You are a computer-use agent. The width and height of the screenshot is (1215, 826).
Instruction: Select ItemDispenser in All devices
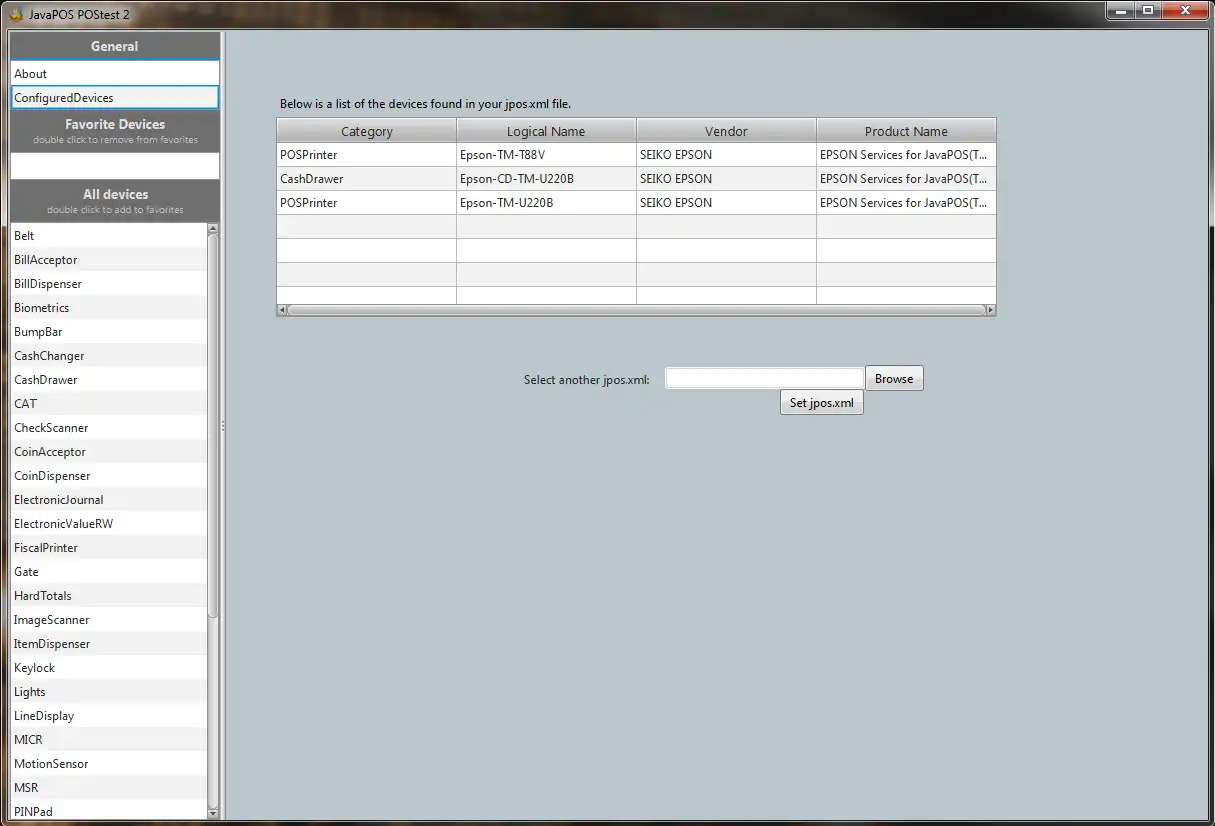click(x=108, y=644)
